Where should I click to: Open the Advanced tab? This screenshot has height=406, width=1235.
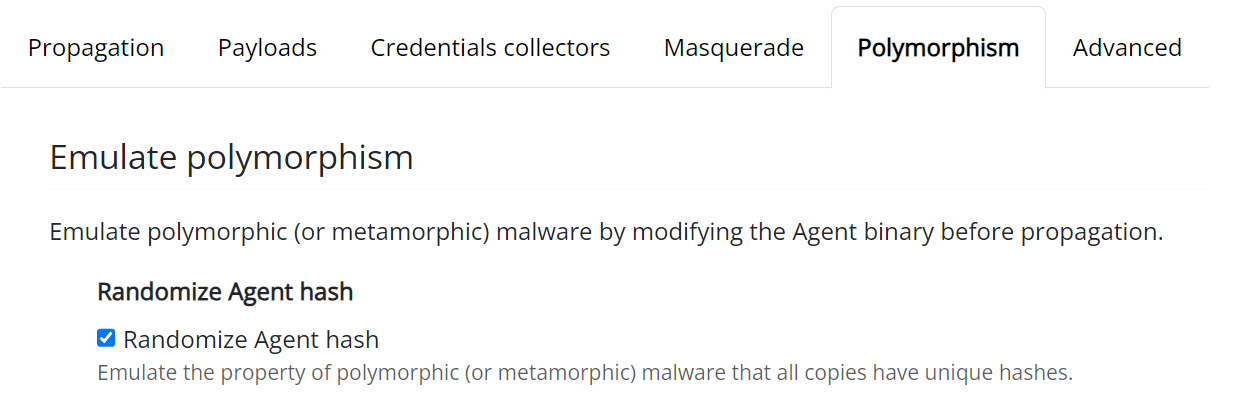point(1127,48)
